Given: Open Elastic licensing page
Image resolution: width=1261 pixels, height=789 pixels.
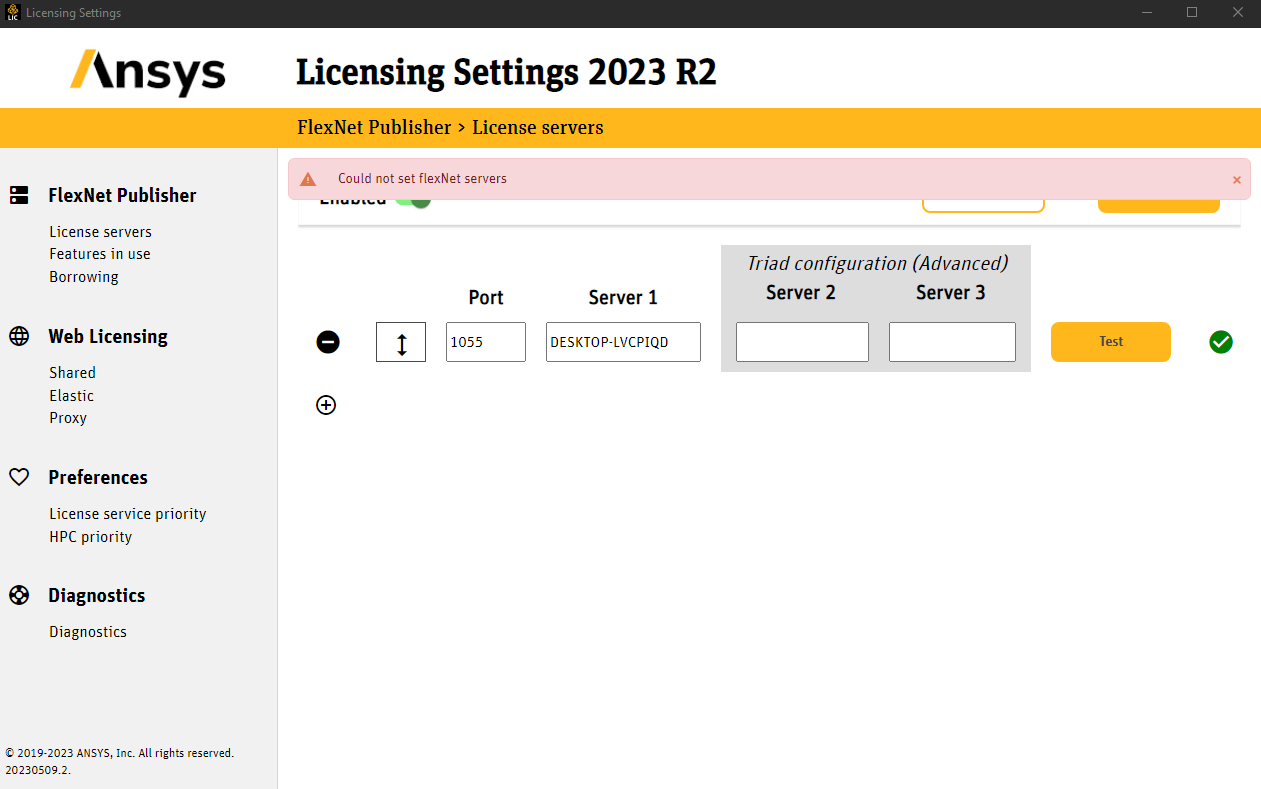Looking at the screenshot, I should [x=72, y=396].
